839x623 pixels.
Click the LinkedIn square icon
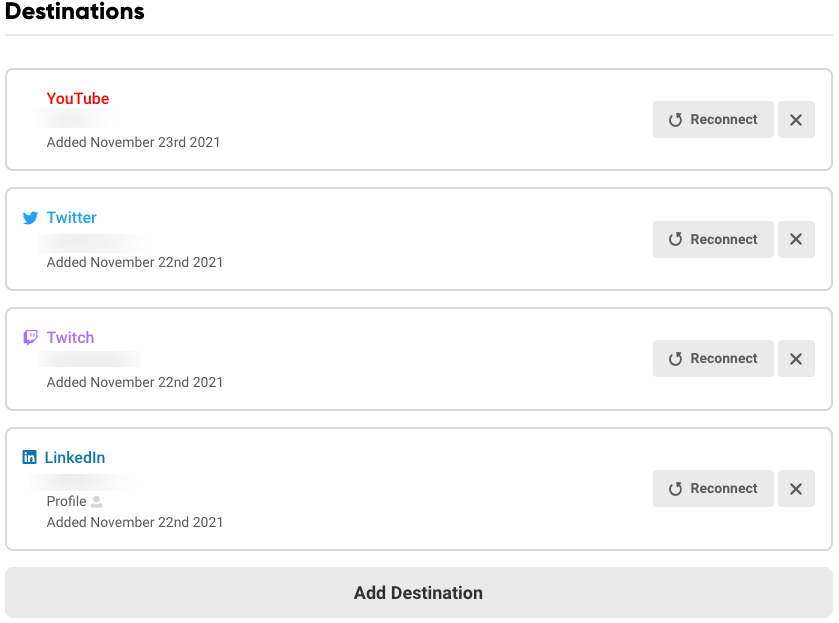[29, 457]
